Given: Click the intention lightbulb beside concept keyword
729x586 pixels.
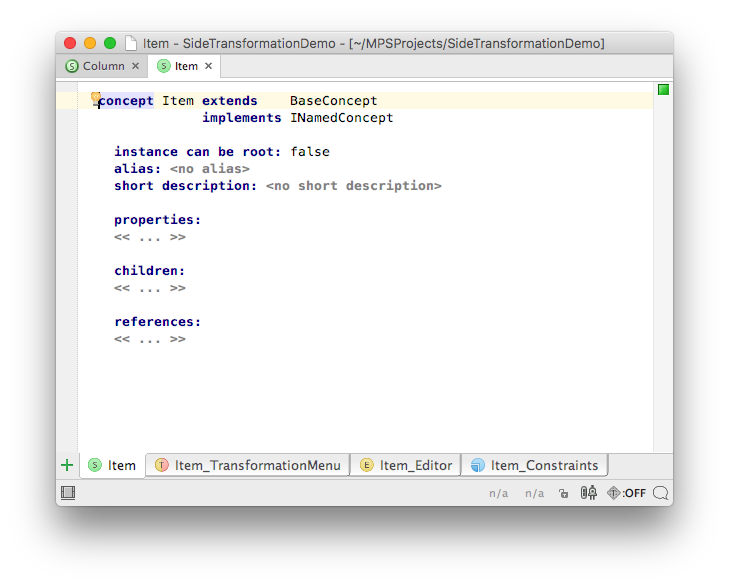Looking at the screenshot, I should click(96, 98).
